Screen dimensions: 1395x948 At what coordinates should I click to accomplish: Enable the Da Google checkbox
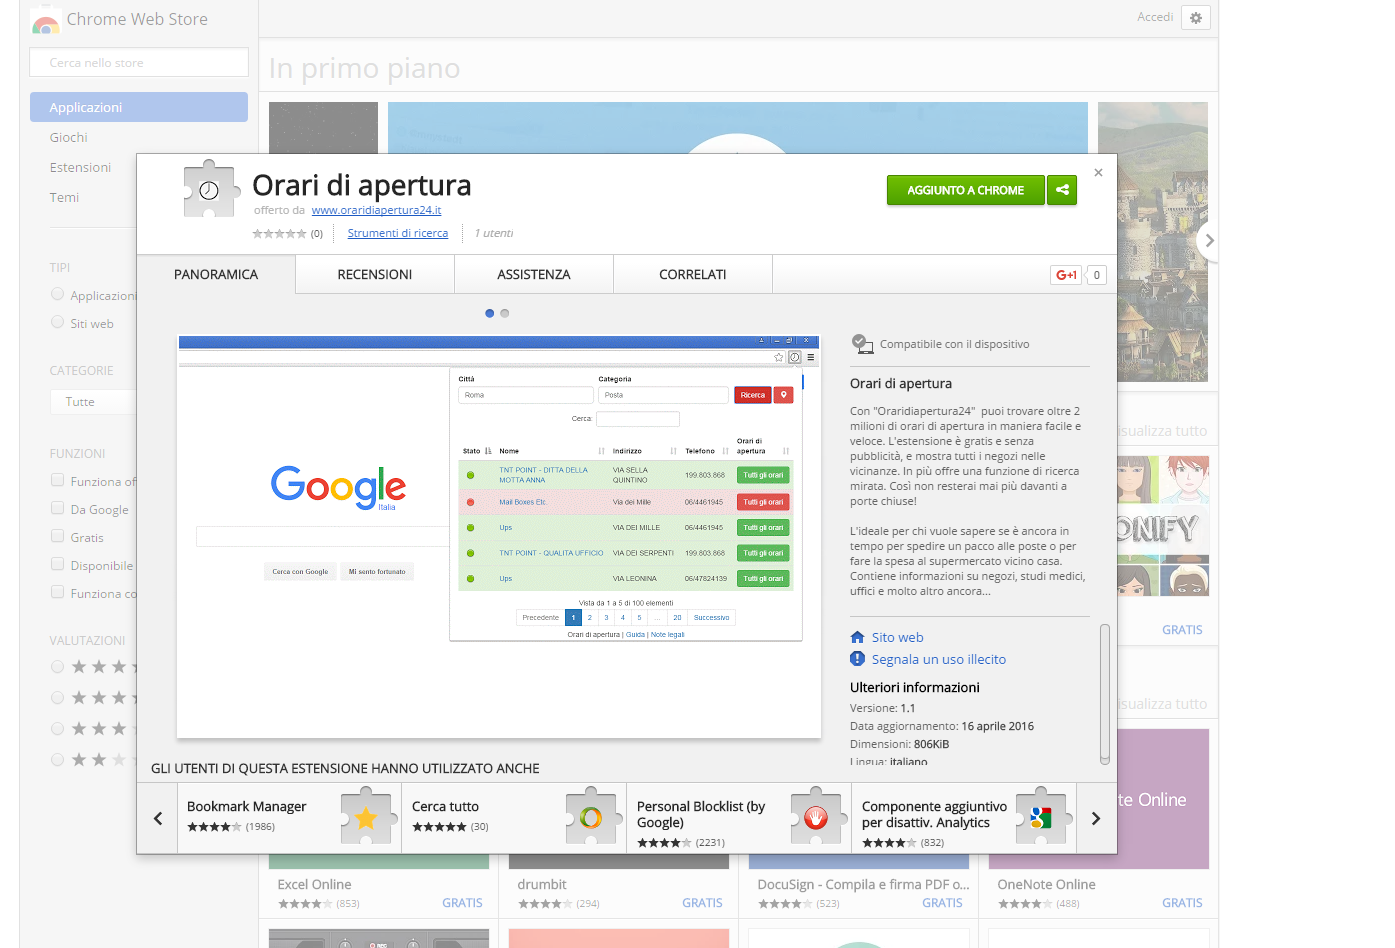(x=57, y=508)
